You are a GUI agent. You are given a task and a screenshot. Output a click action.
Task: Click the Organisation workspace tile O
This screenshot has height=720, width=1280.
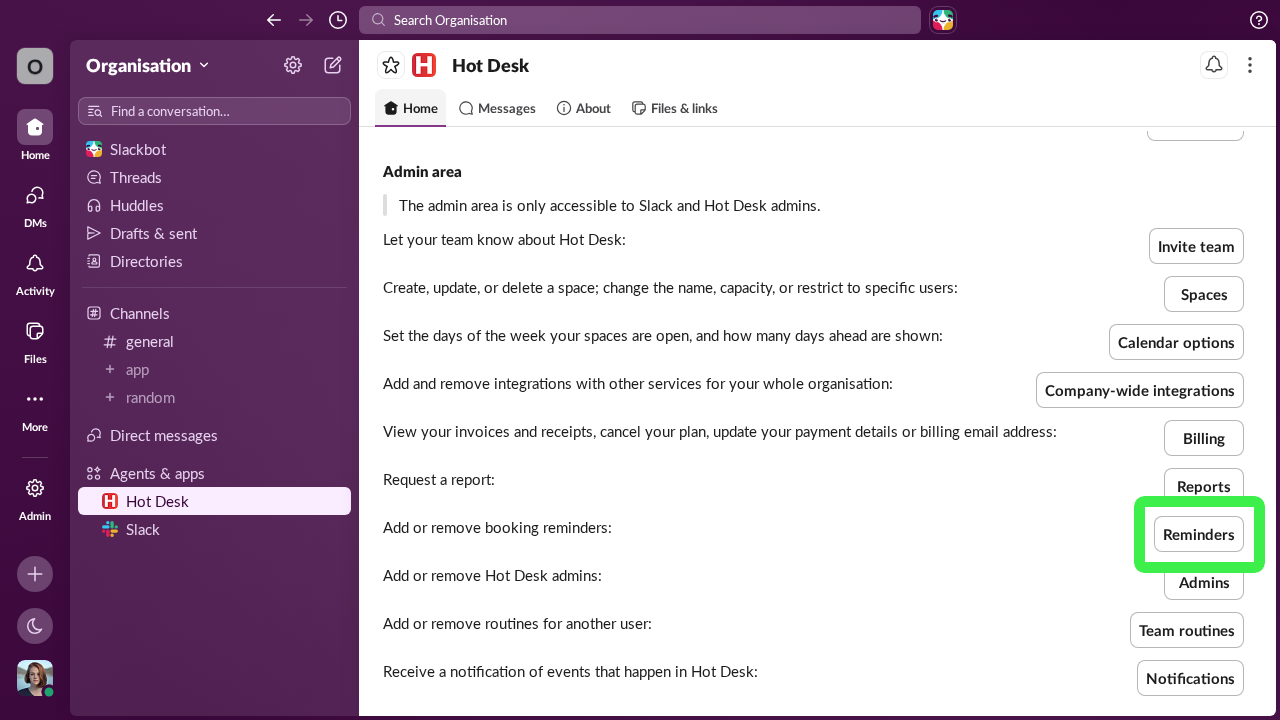point(35,66)
